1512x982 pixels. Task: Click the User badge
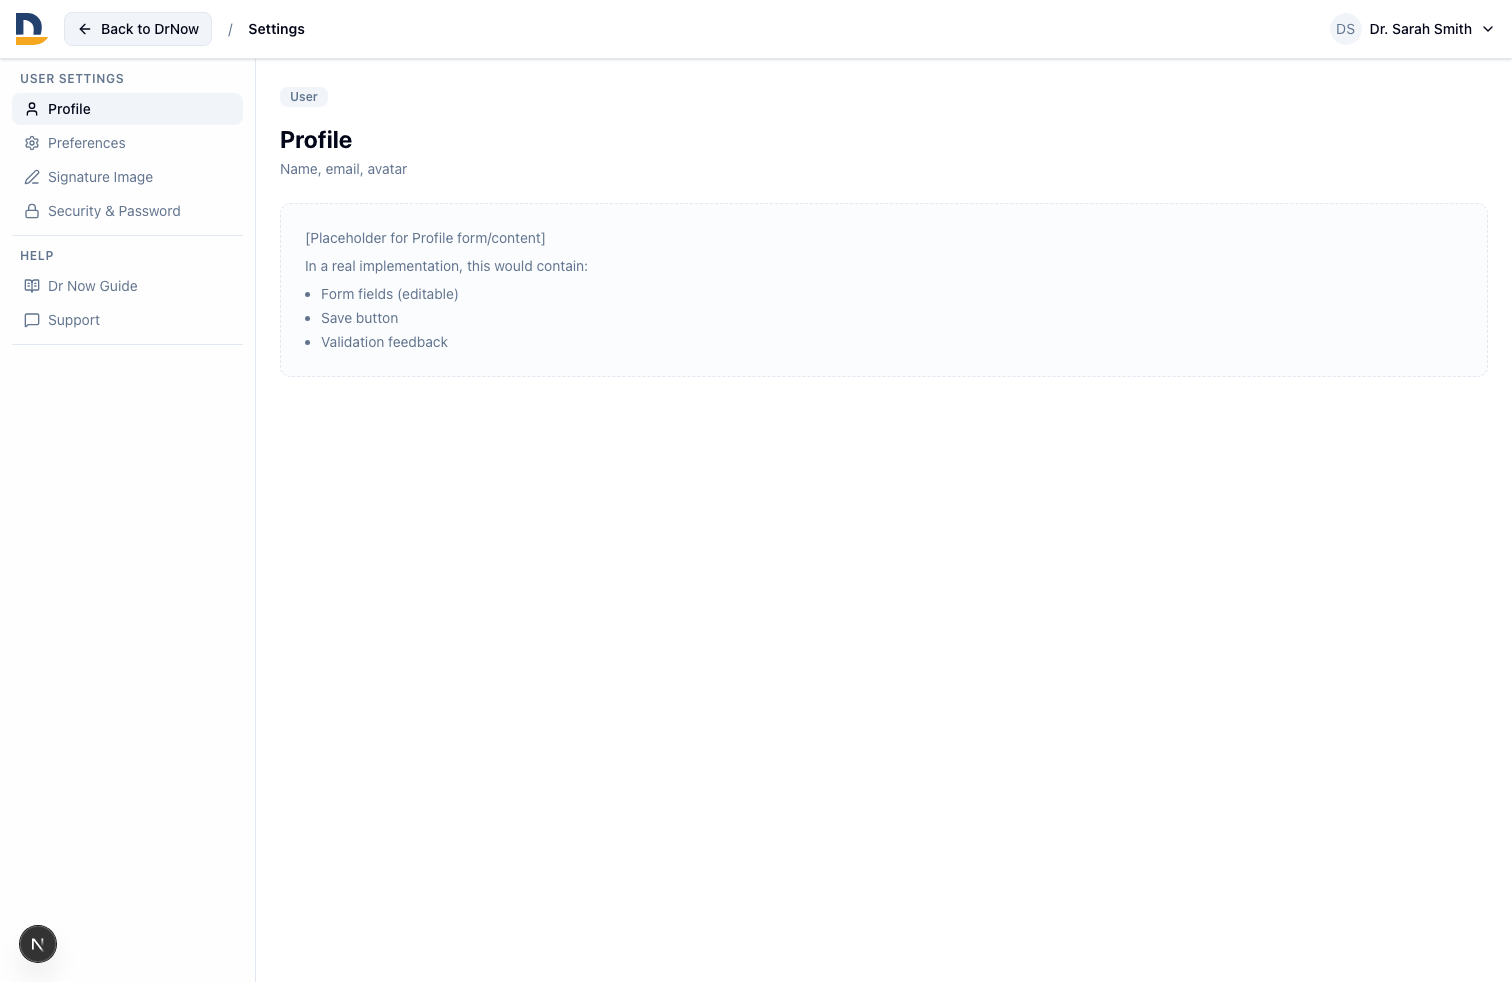[304, 97]
